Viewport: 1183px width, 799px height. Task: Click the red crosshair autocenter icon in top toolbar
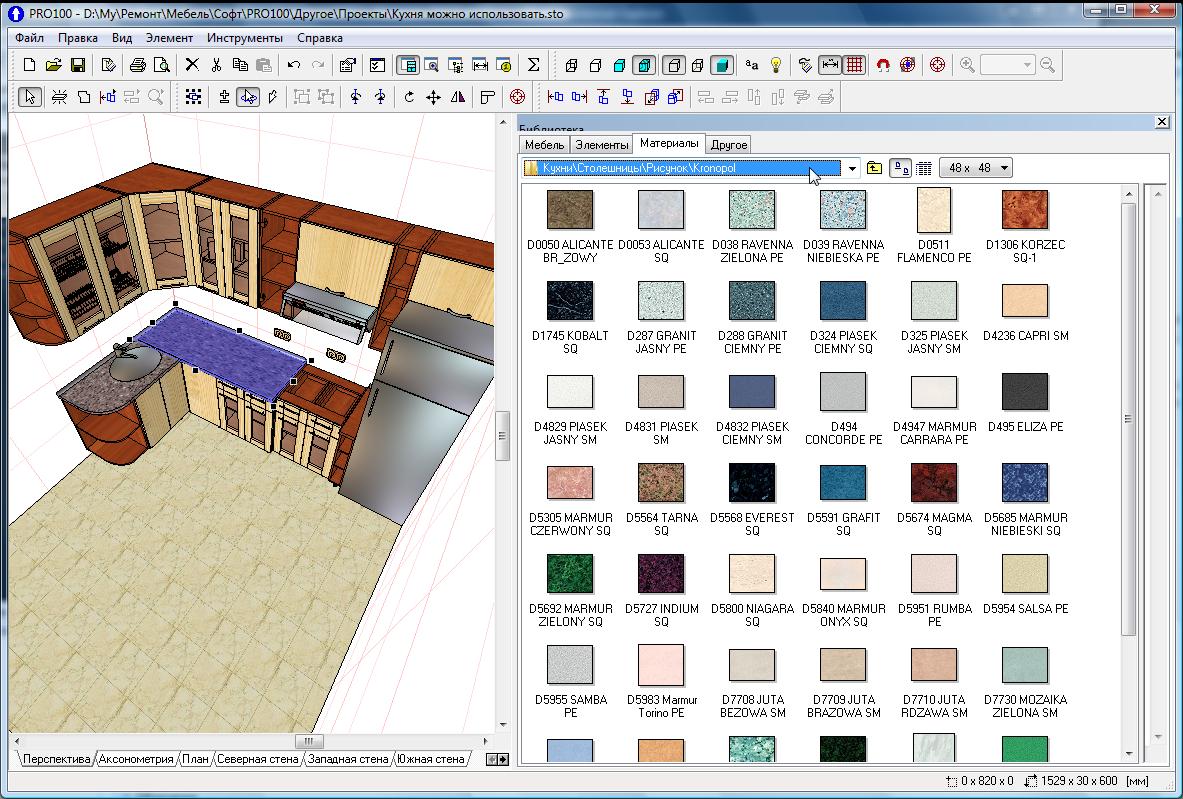tap(937, 65)
